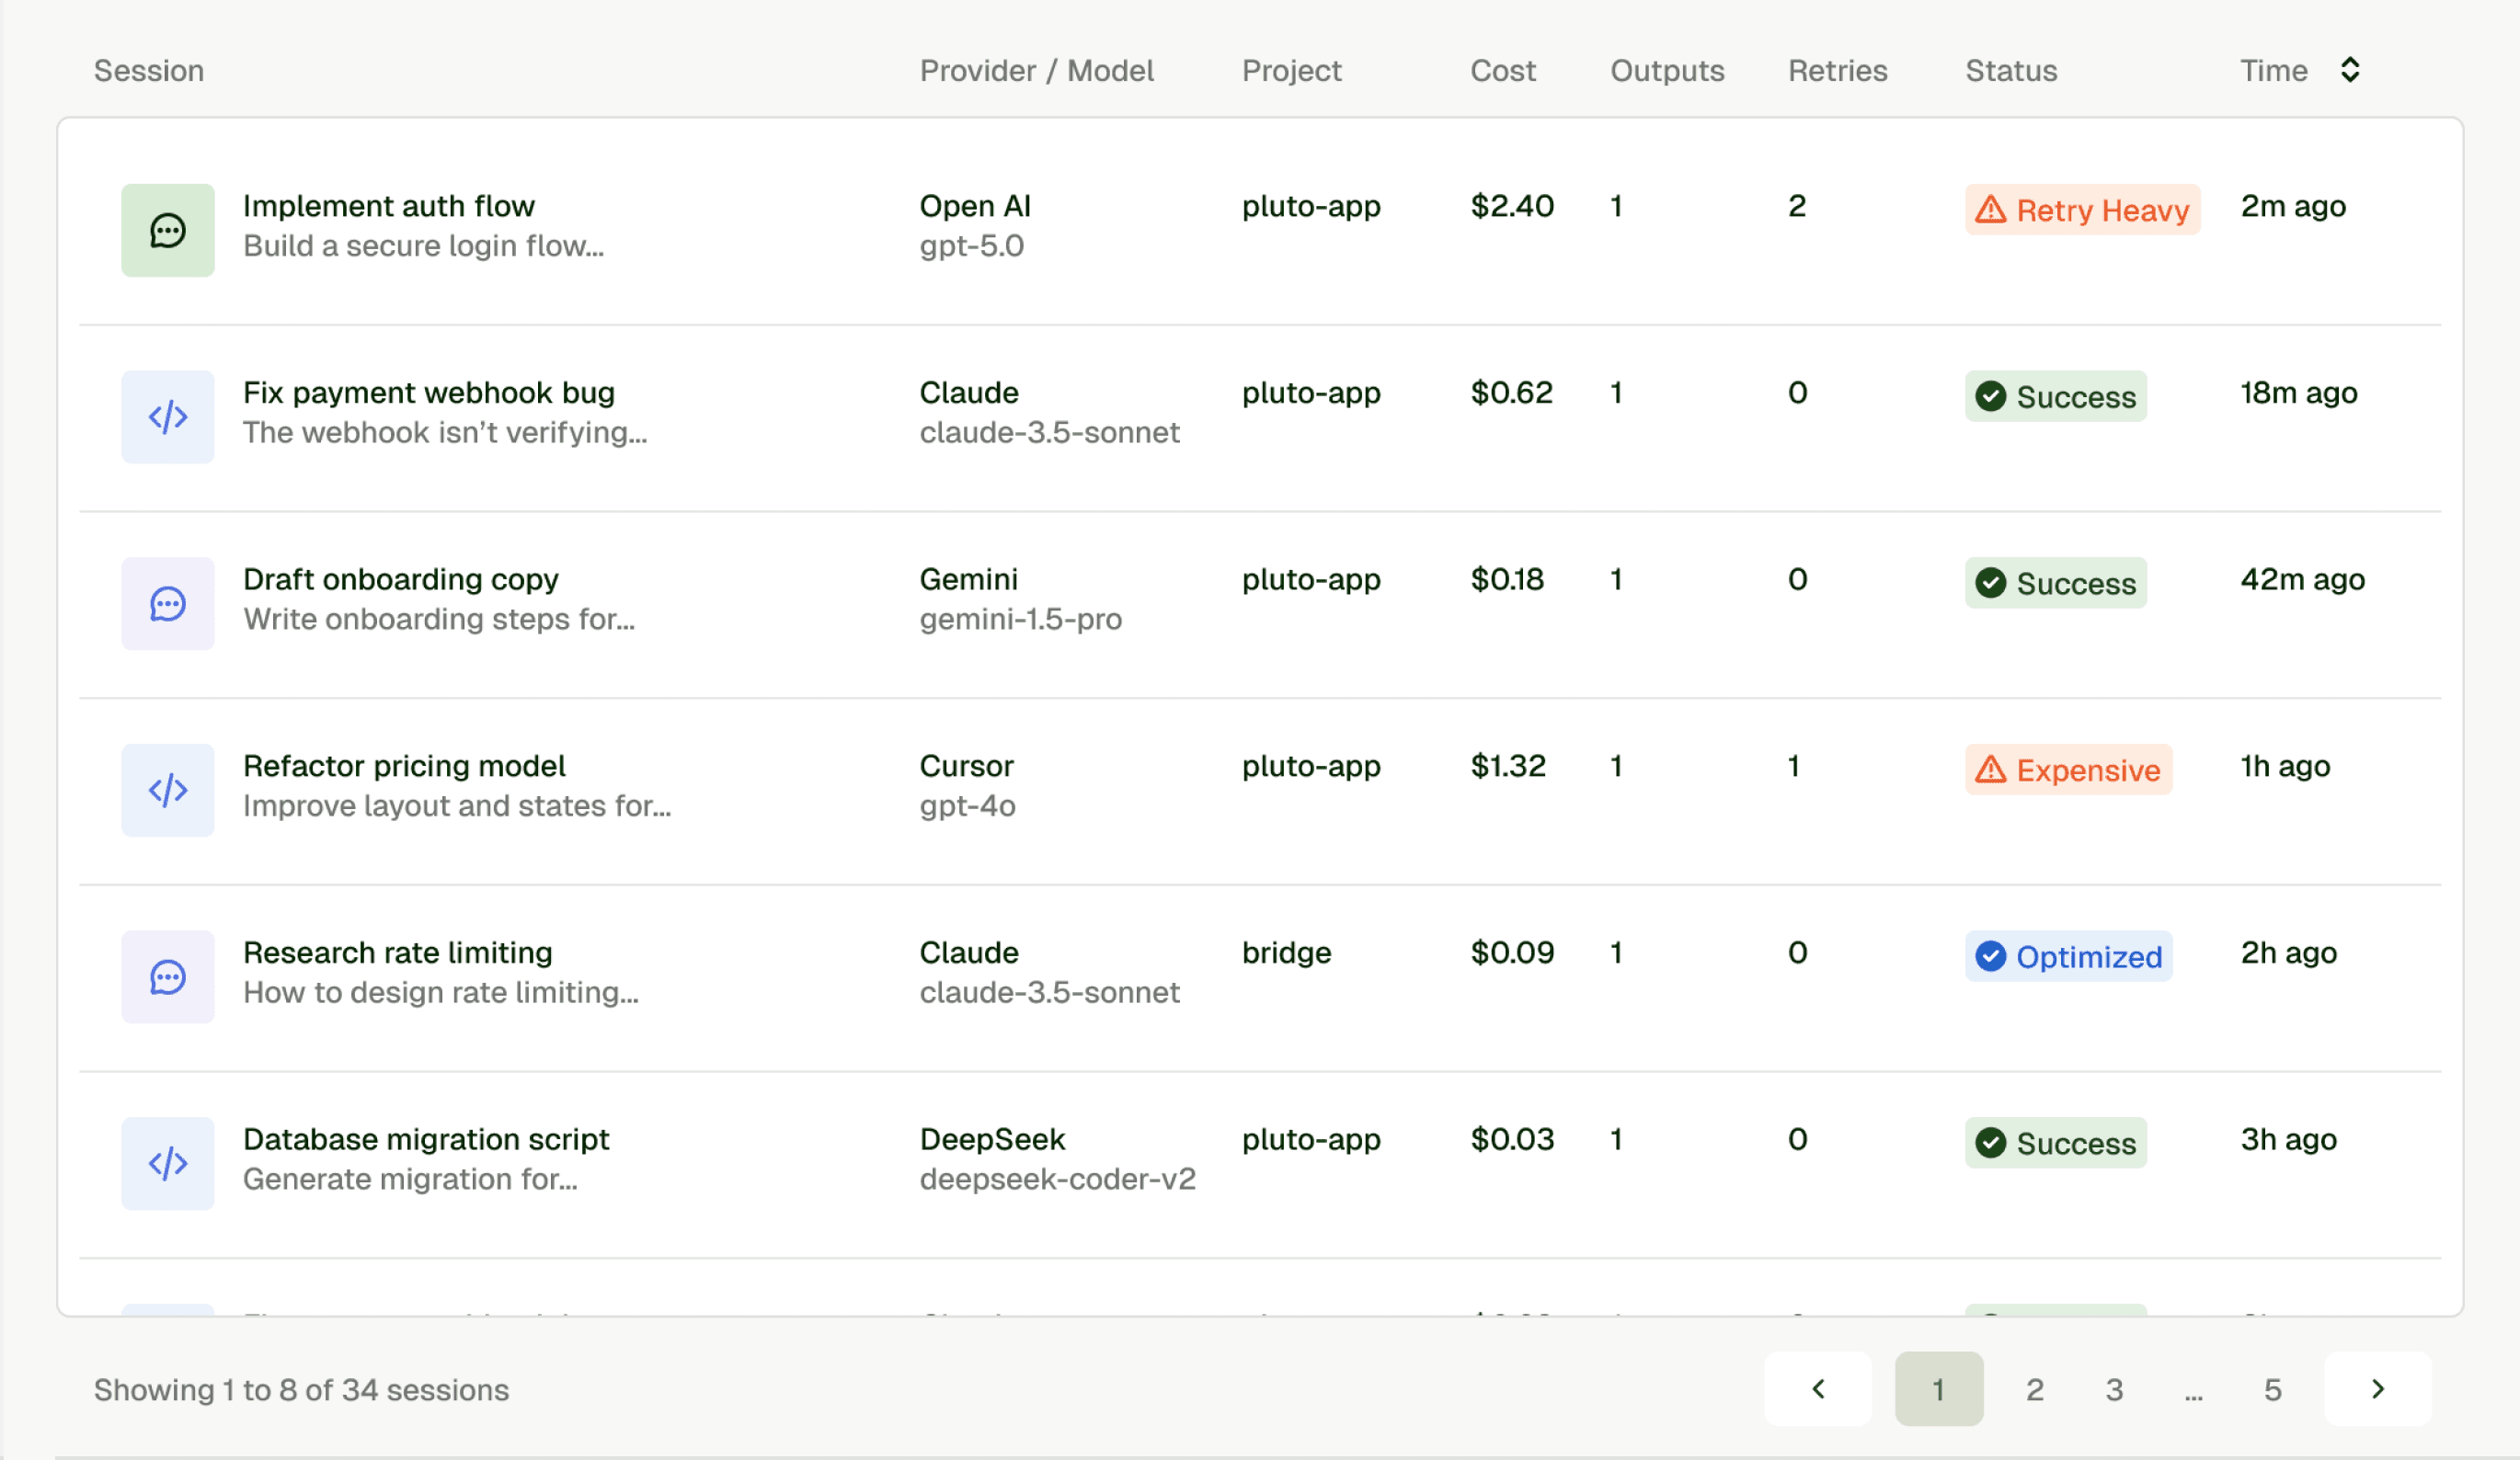Click the $0.09 cost cell

pyautogui.click(x=1512, y=953)
